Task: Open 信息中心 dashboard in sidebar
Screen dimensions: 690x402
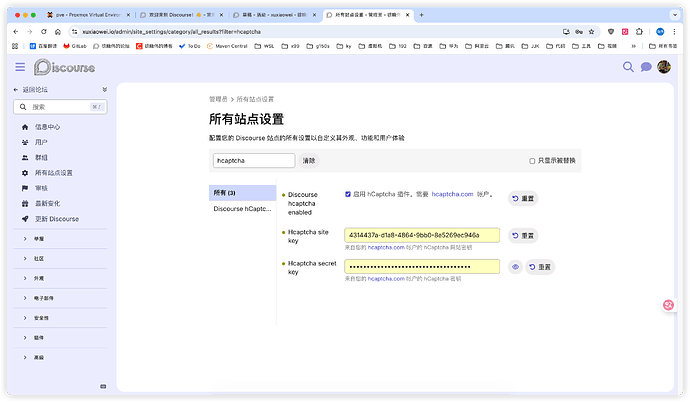Action: [47, 127]
